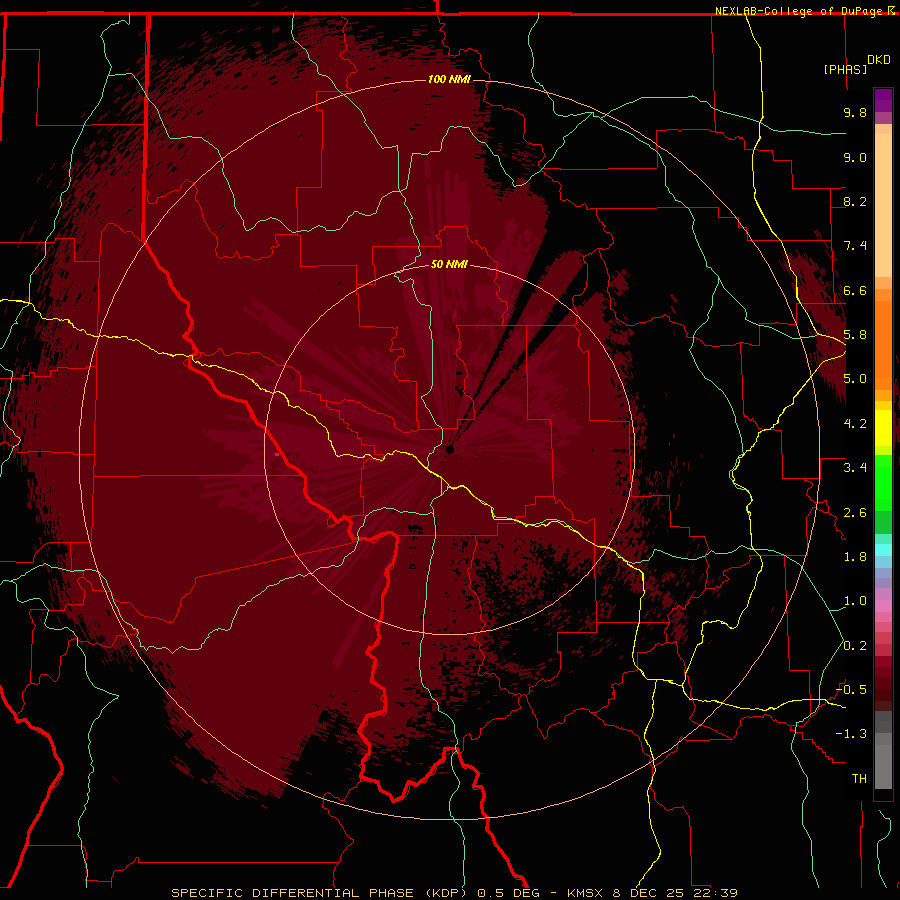
Task: Click the purple top segment of color bar
Action: [883, 100]
